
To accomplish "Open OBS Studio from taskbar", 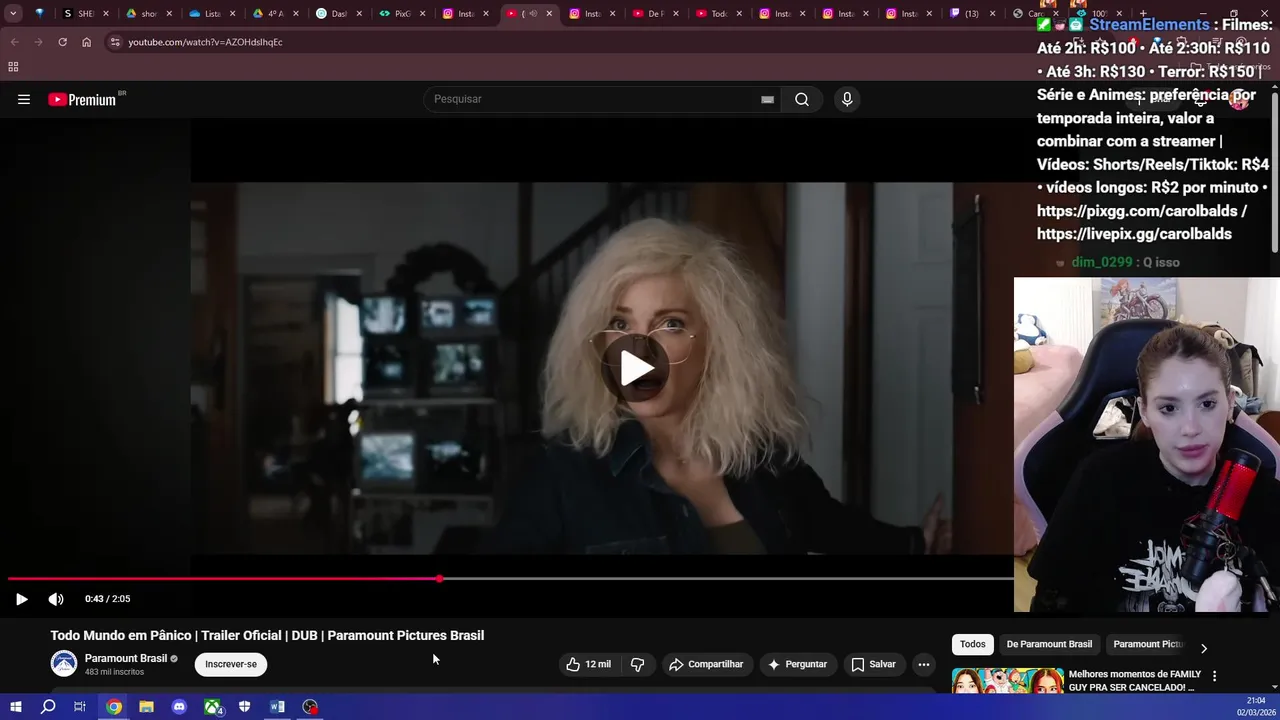I will (x=310, y=707).
